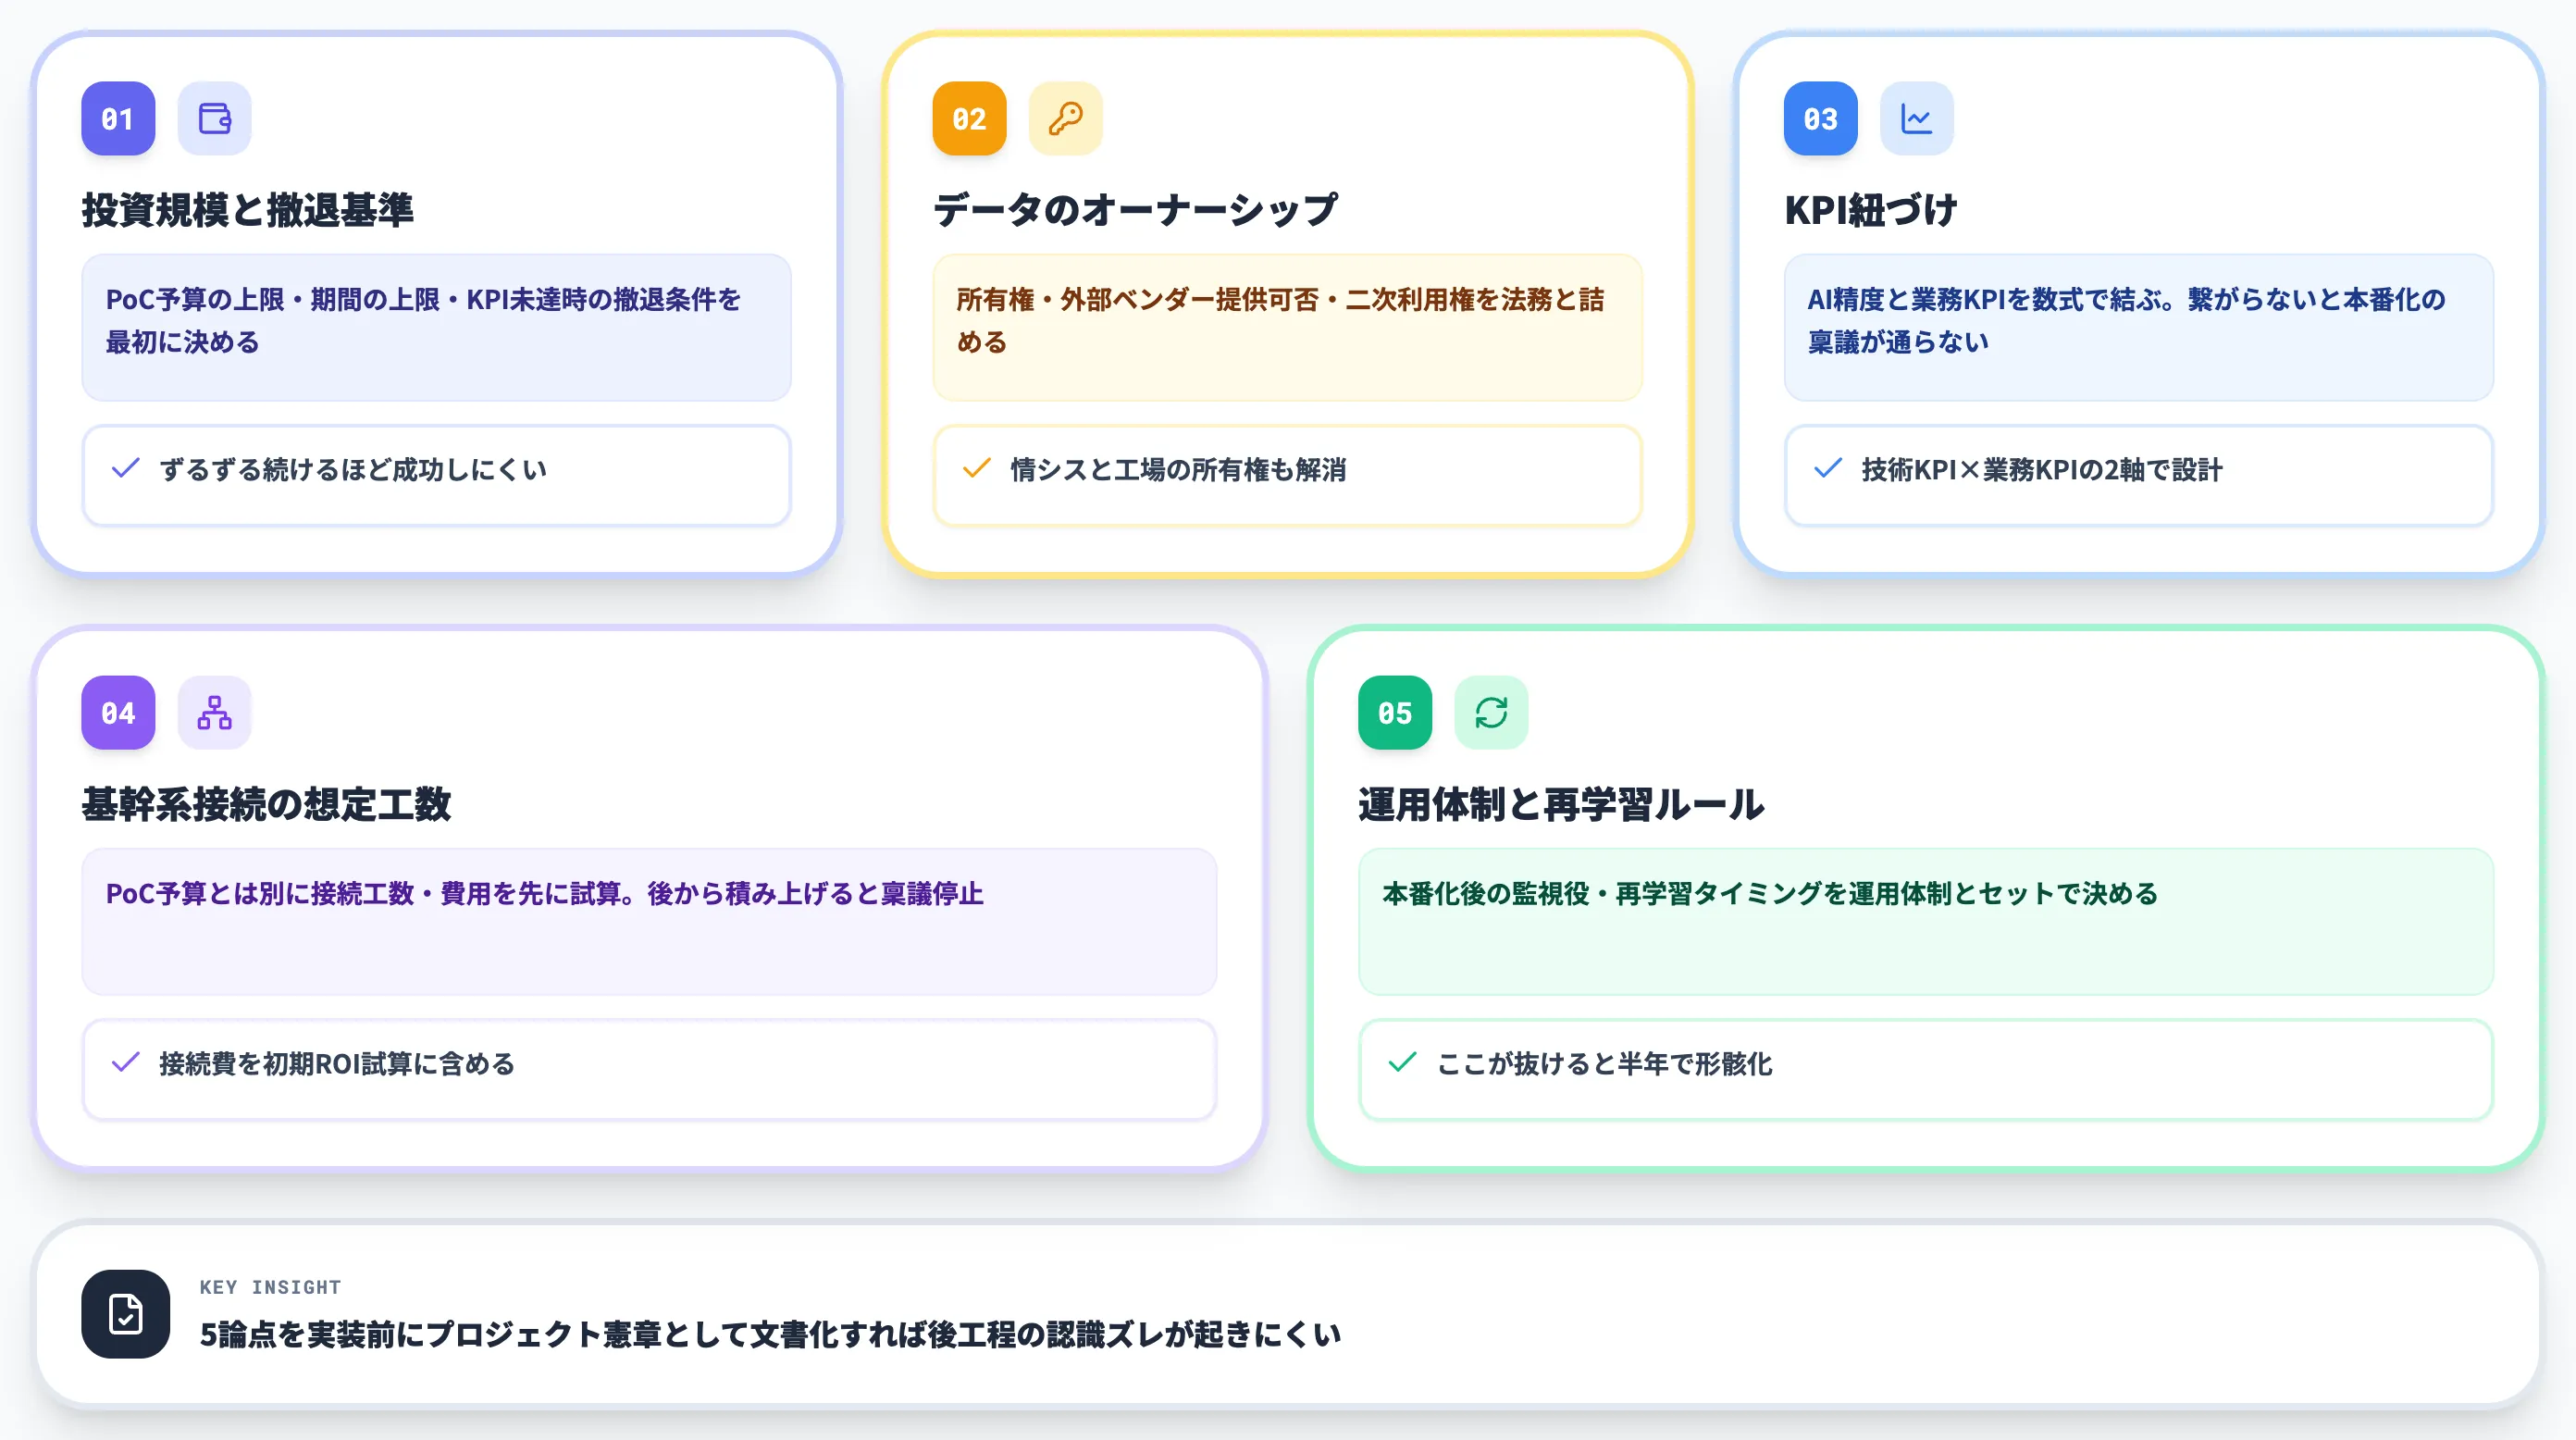2576x1440 pixels.
Task: Click the 01 number badge
Action: click(x=118, y=118)
